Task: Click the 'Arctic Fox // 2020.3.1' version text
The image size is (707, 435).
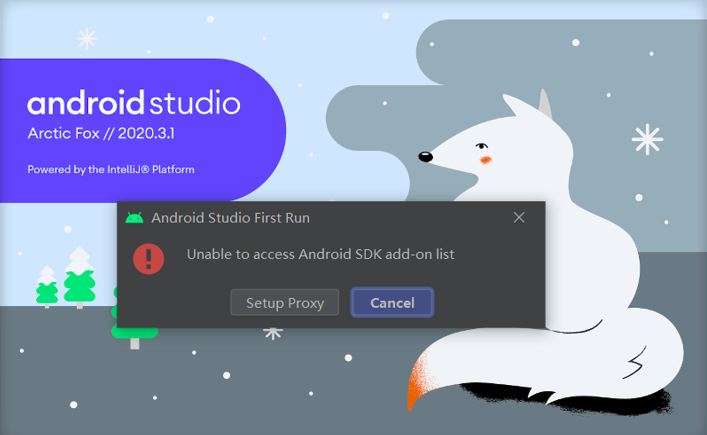Action: (101, 133)
